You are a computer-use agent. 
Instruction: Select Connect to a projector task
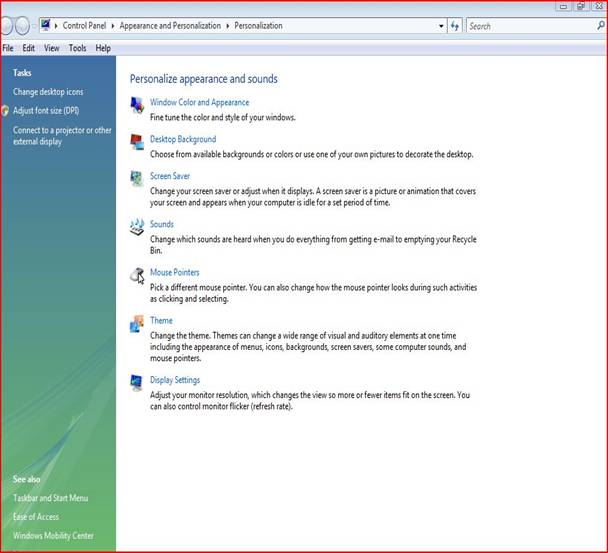pyautogui.click(x=62, y=136)
